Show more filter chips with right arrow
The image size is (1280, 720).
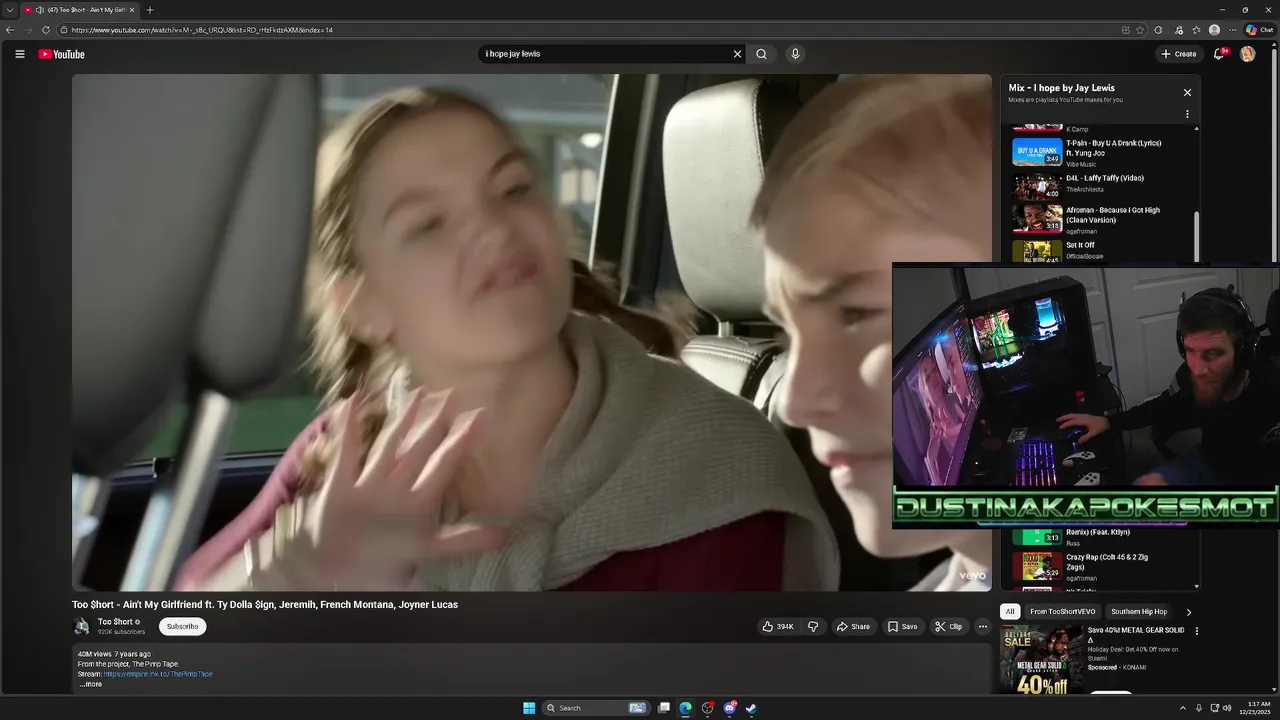1188,612
